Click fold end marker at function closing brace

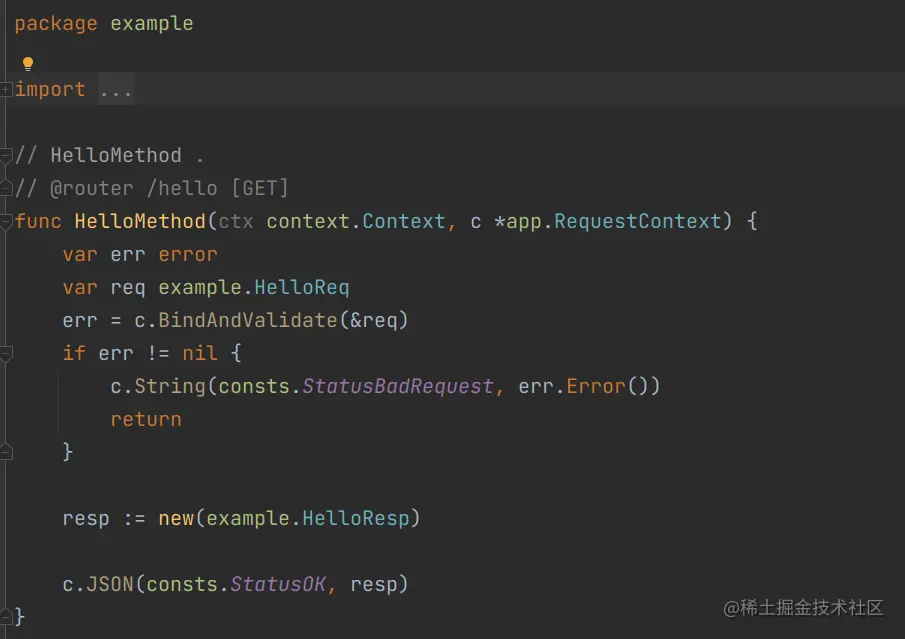pos(6,617)
